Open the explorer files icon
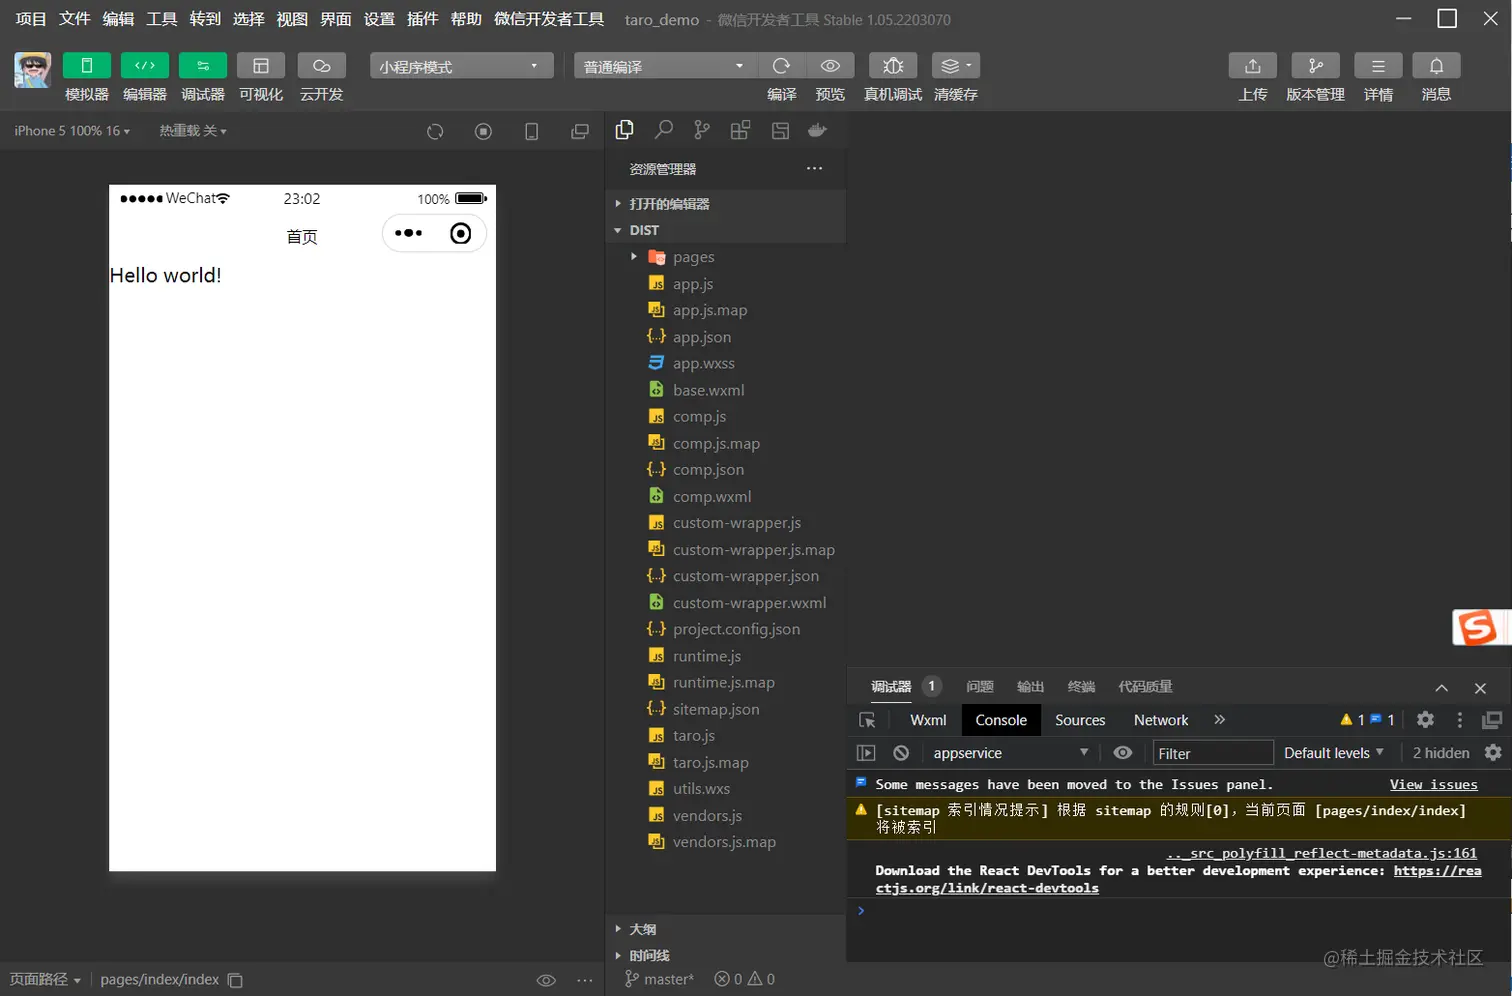The height and width of the screenshot is (996, 1512). (x=625, y=130)
